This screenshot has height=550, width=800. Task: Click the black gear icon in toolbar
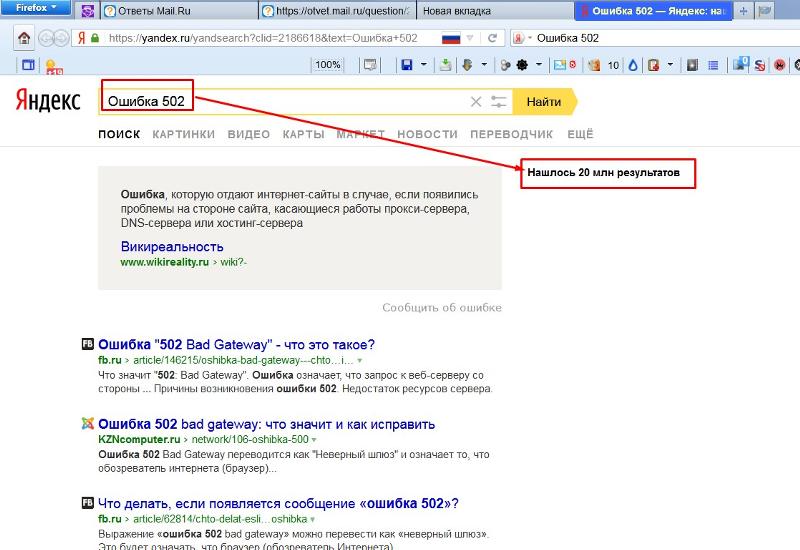pyautogui.click(x=522, y=65)
